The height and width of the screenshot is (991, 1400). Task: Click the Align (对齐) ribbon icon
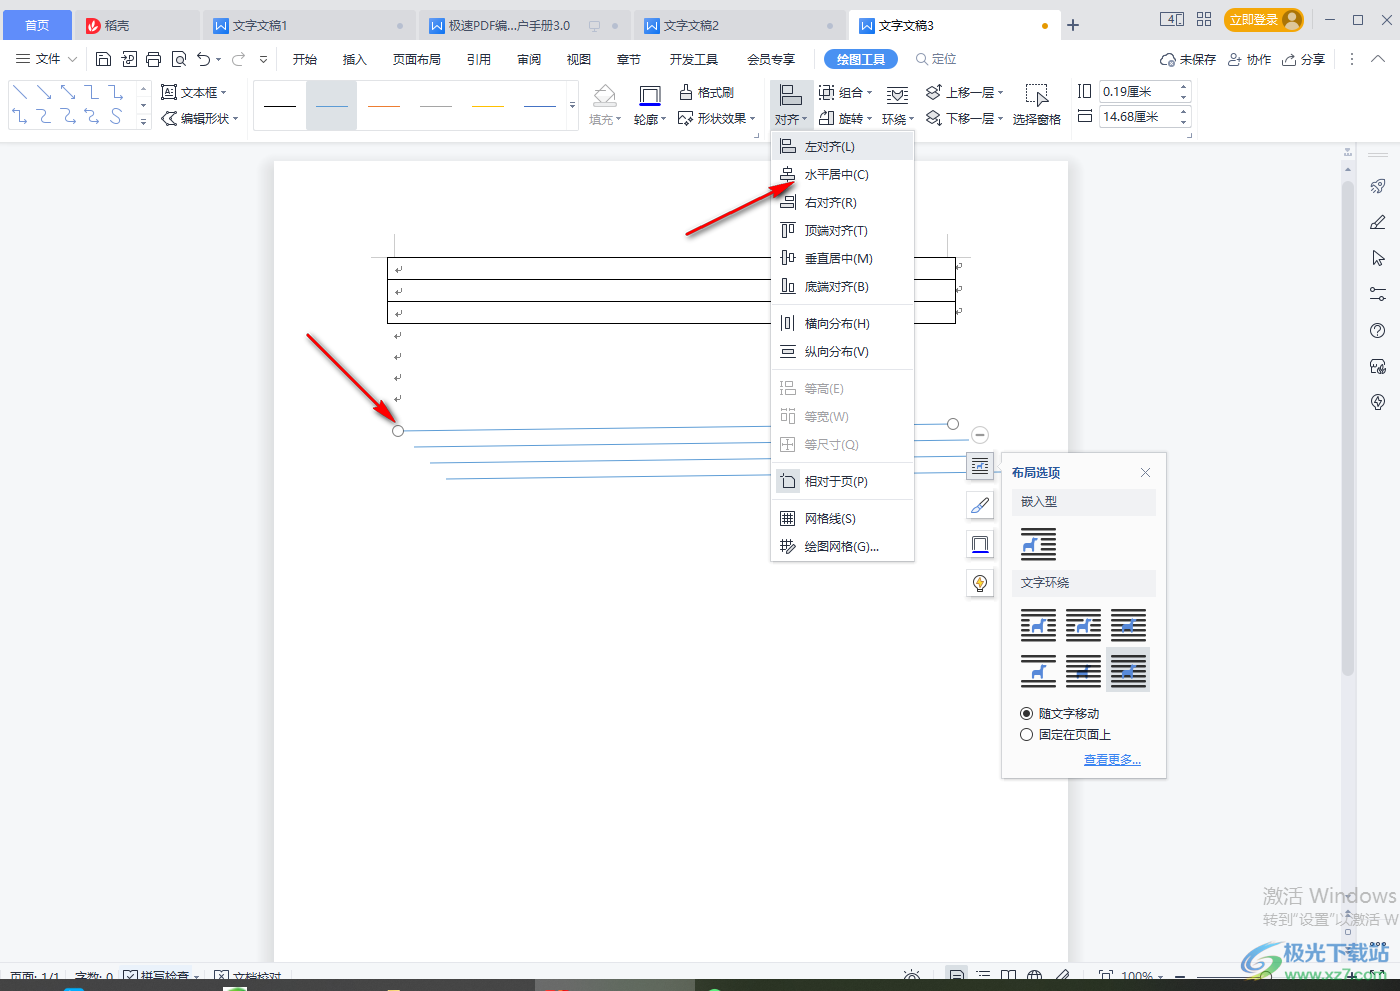[x=790, y=96]
